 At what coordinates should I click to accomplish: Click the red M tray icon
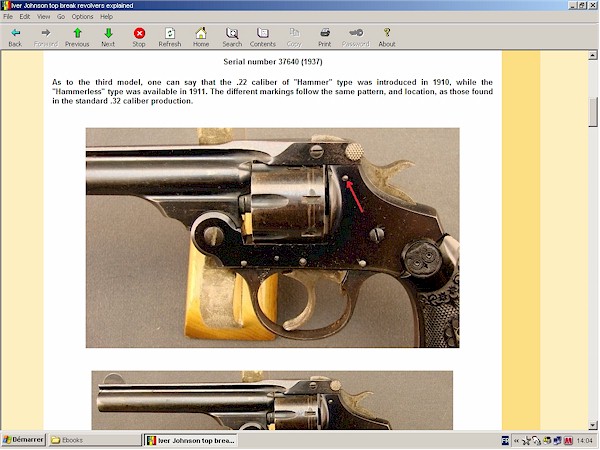[568, 441]
